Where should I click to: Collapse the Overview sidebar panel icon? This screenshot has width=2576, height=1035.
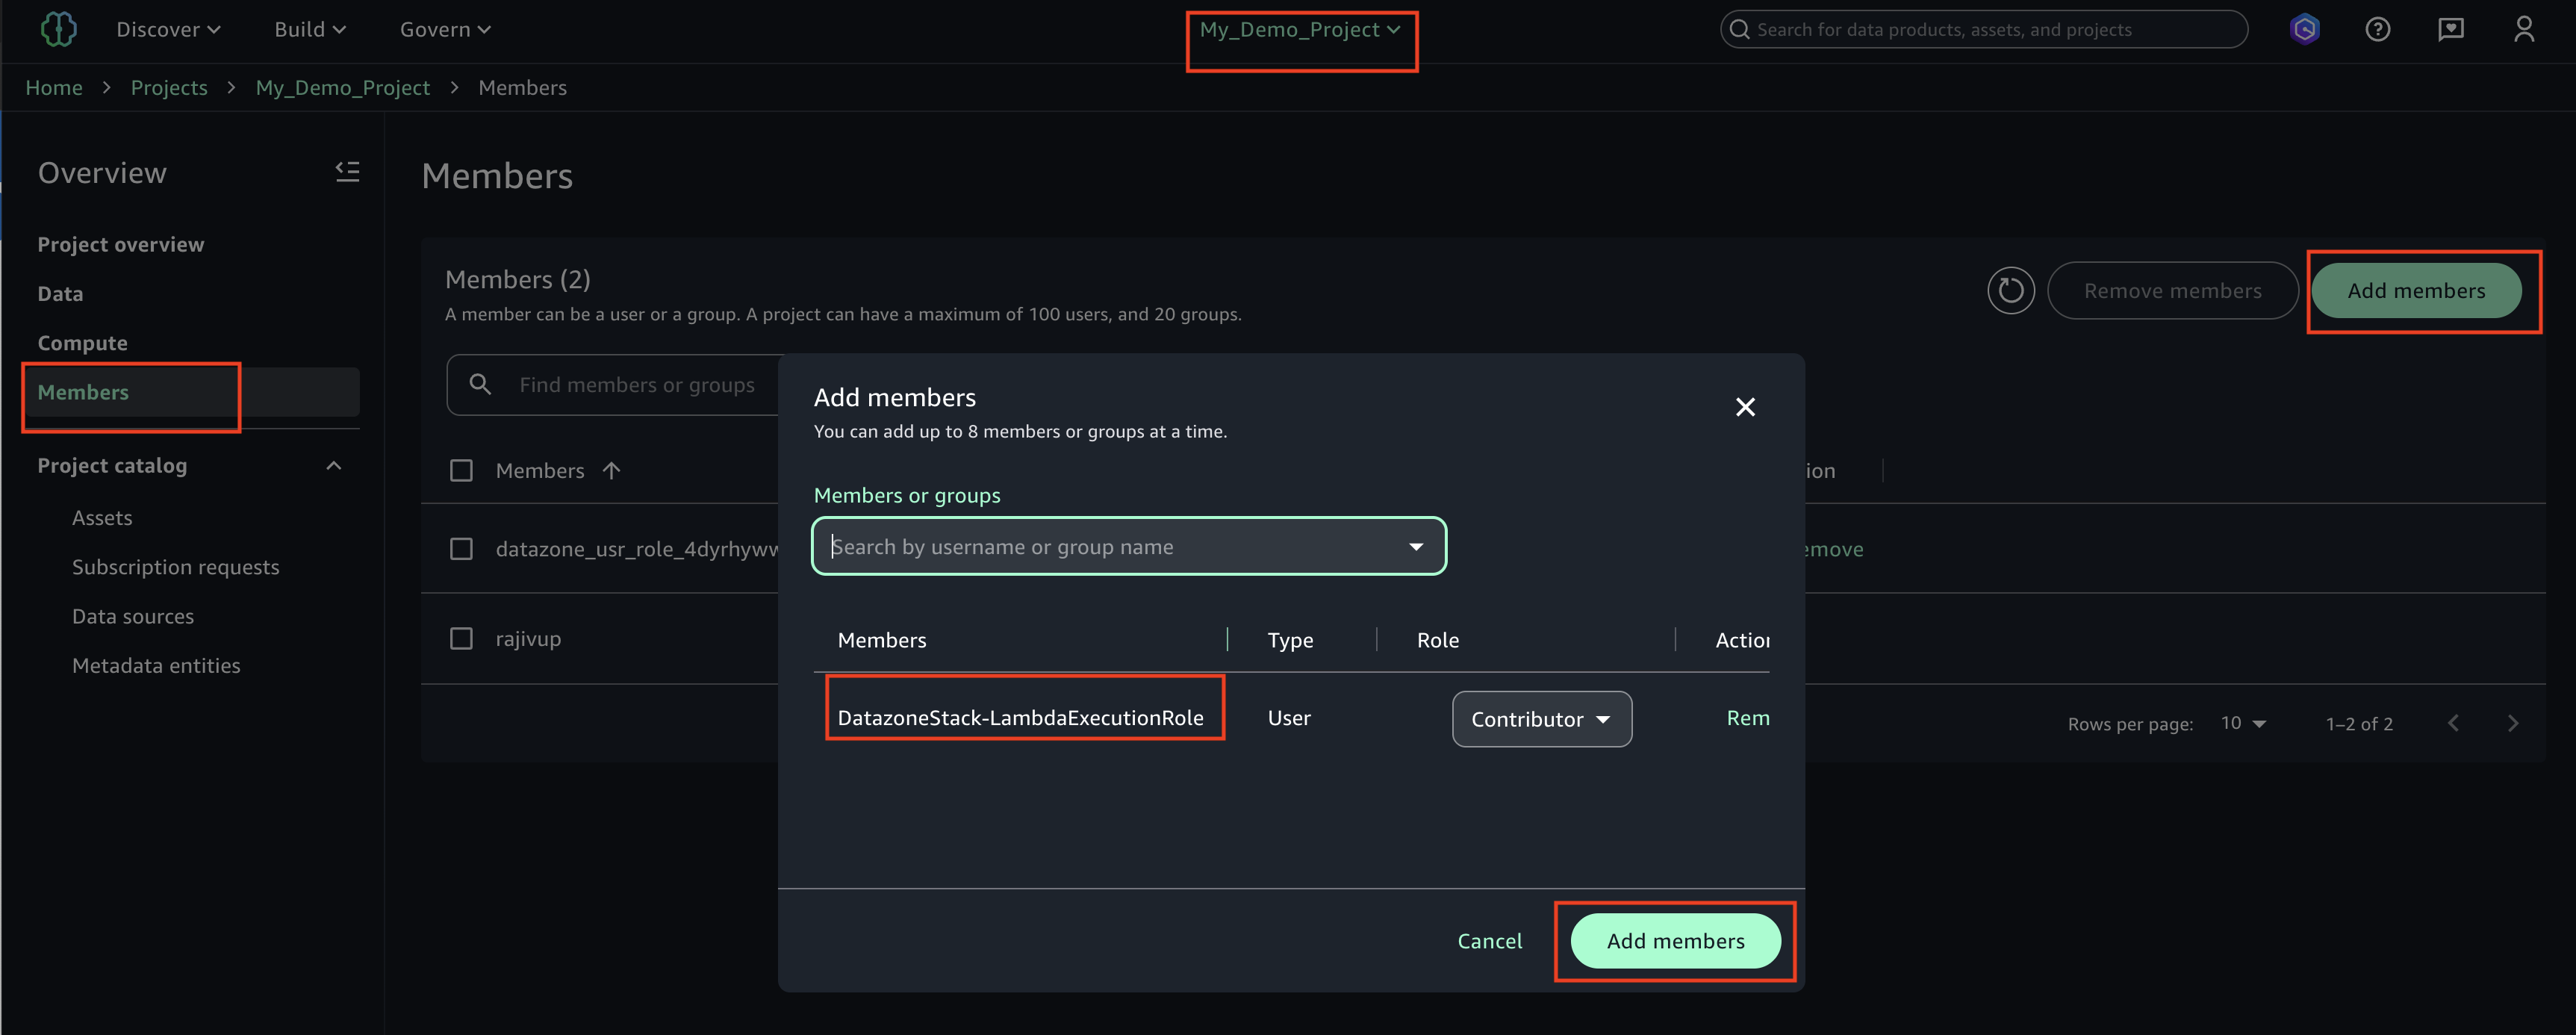point(347,172)
